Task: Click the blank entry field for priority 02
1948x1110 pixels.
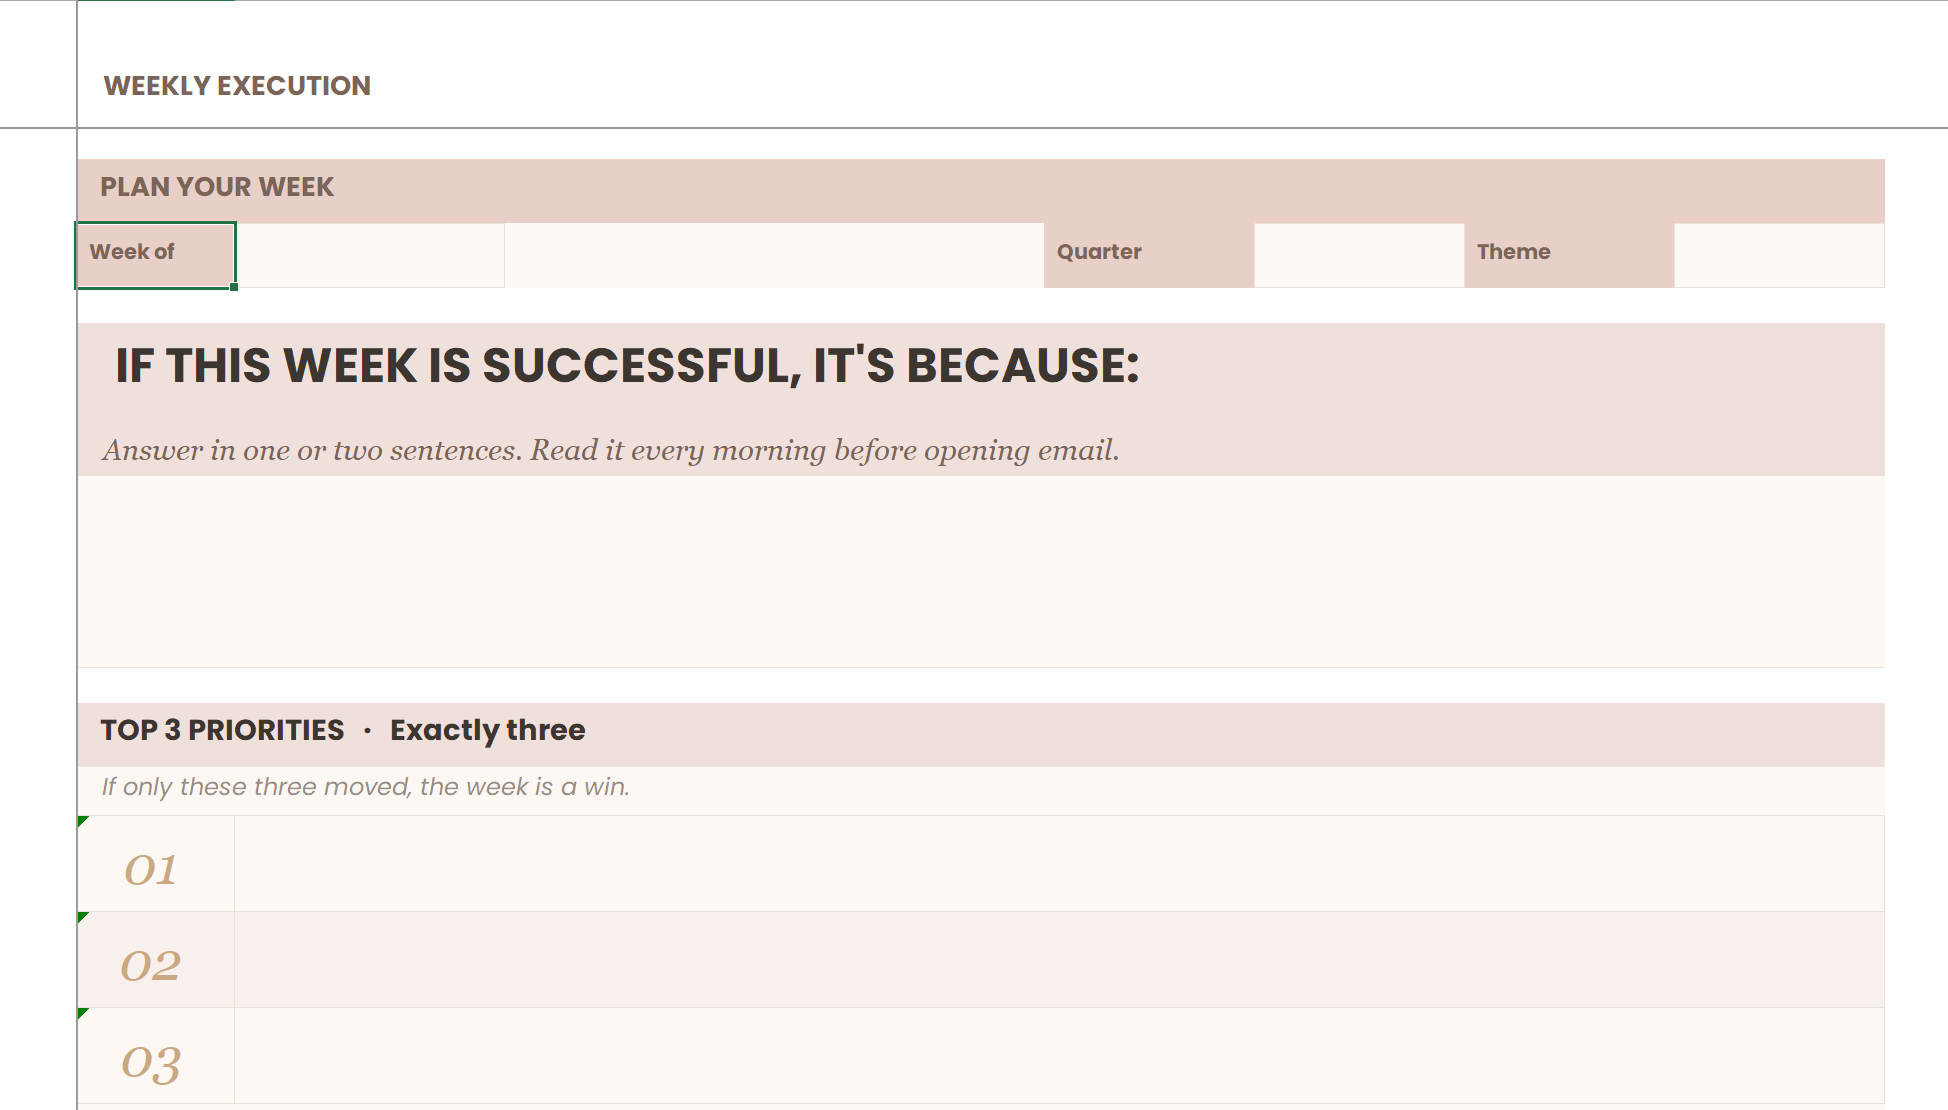Action: [1058, 960]
